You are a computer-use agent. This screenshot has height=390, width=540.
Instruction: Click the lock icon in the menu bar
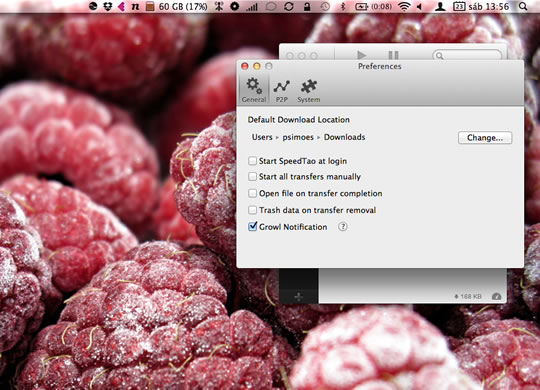point(307,6)
